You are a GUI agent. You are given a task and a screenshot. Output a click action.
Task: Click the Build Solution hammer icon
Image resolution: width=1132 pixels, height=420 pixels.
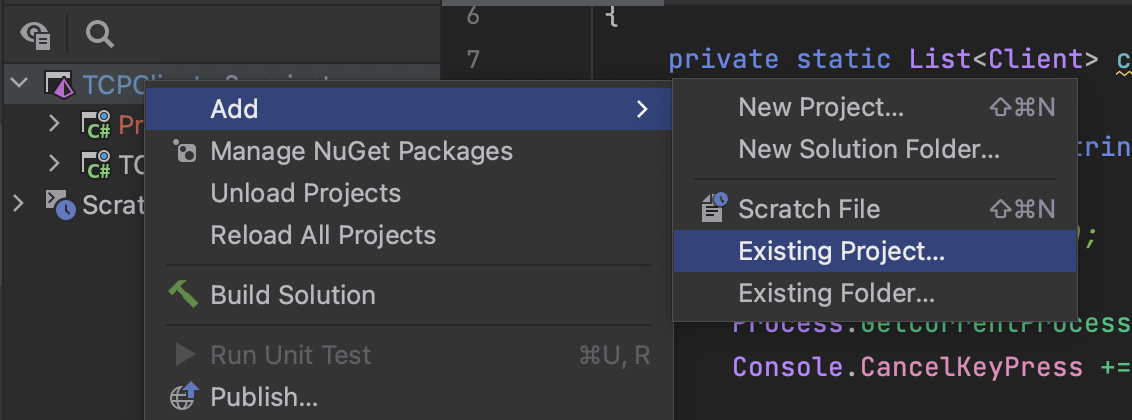pos(183,294)
